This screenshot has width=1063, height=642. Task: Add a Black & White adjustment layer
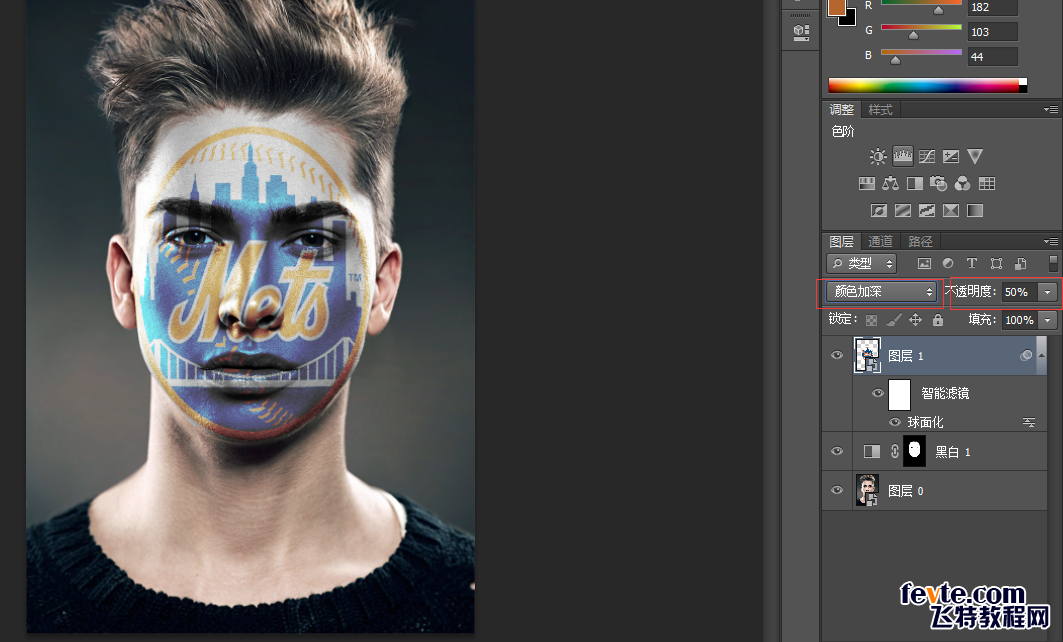point(915,184)
